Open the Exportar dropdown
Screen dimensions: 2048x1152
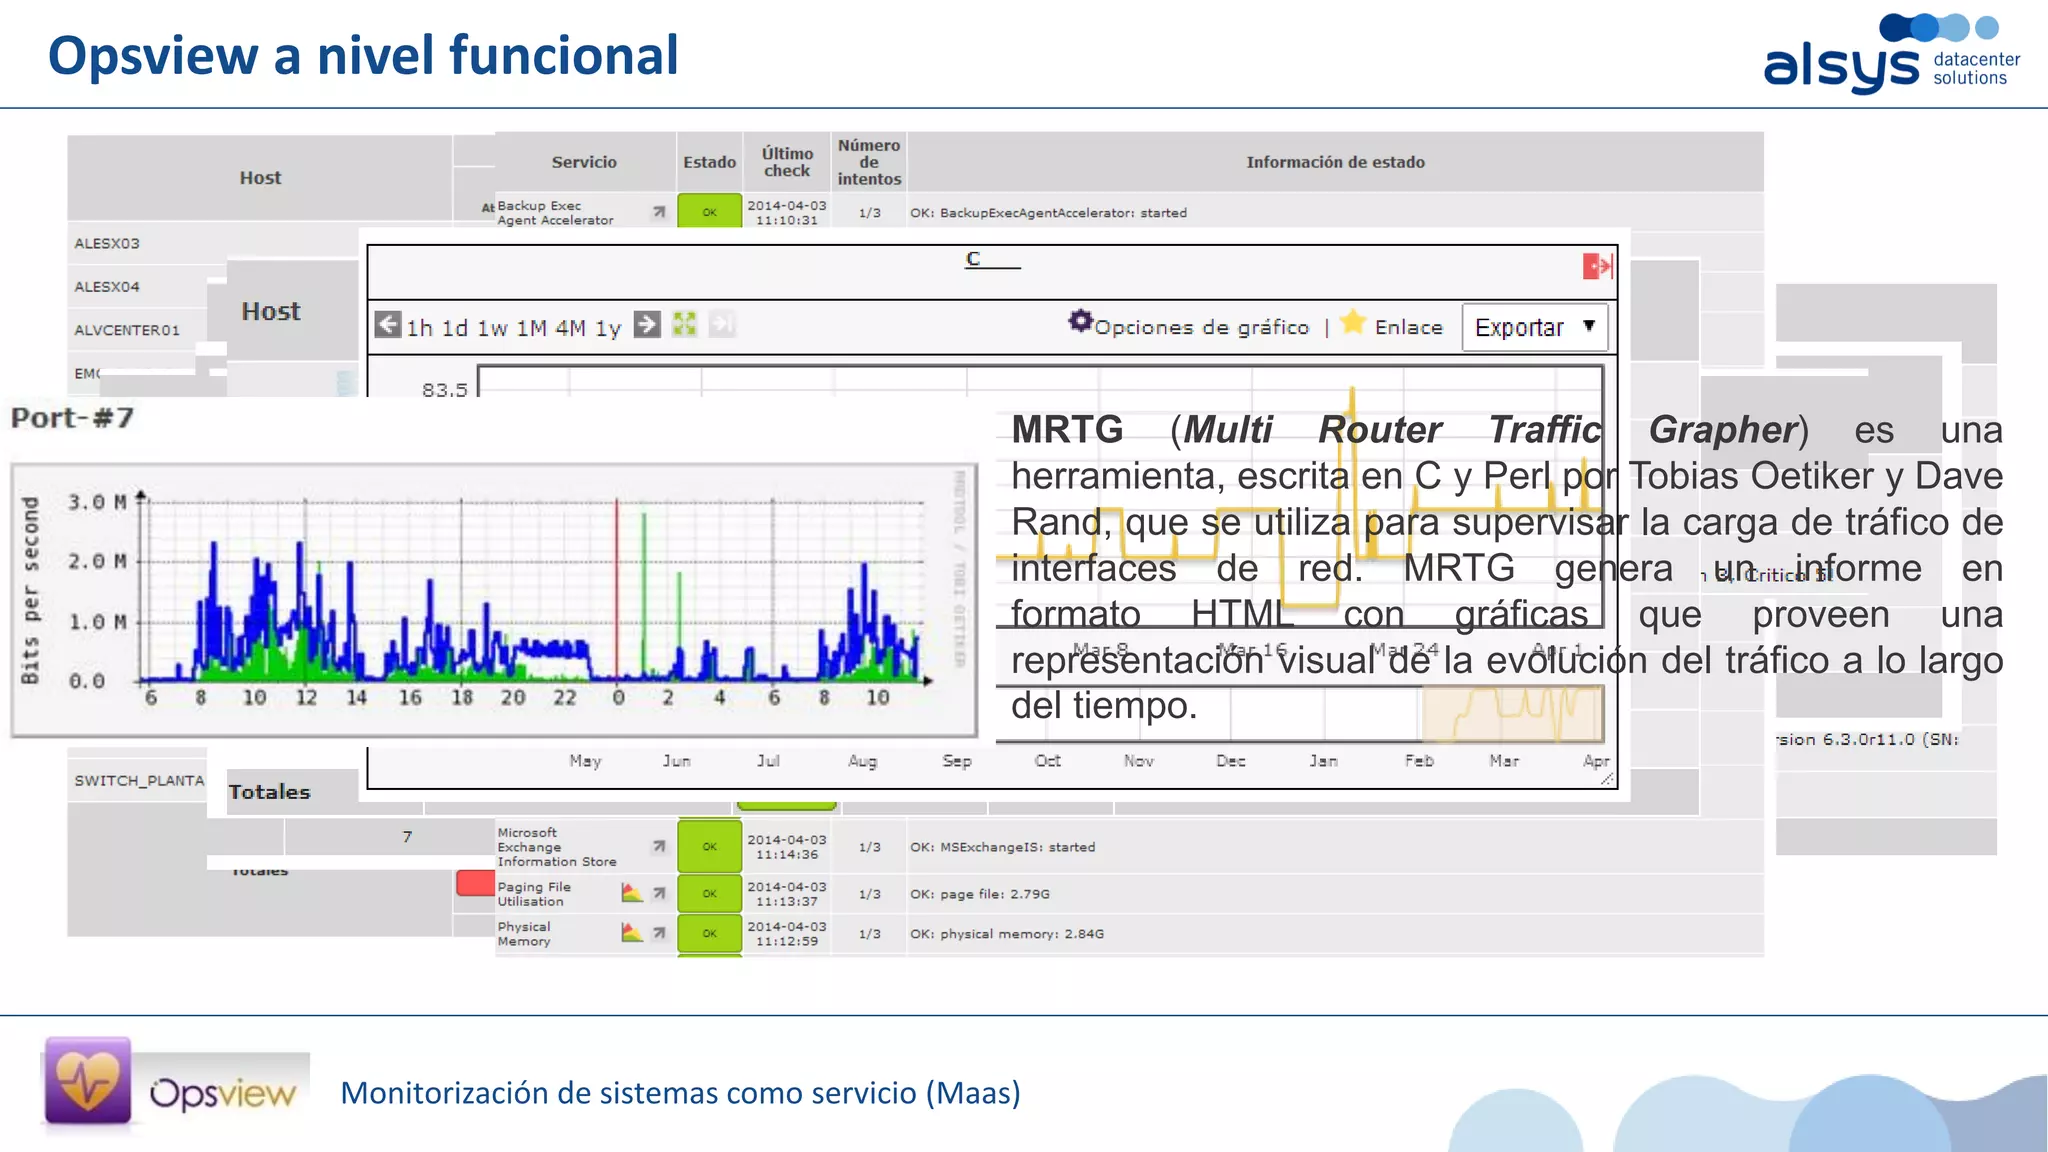(1535, 327)
